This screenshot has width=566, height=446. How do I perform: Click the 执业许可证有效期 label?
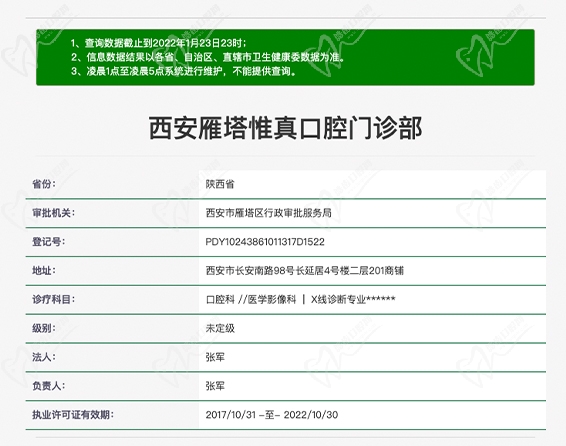pyautogui.click(x=73, y=415)
